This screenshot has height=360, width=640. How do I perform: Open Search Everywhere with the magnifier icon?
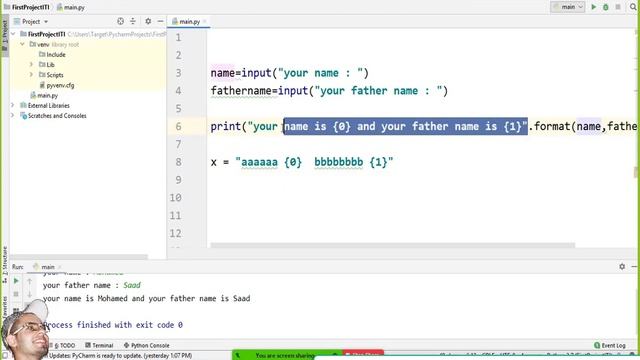(633, 7)
